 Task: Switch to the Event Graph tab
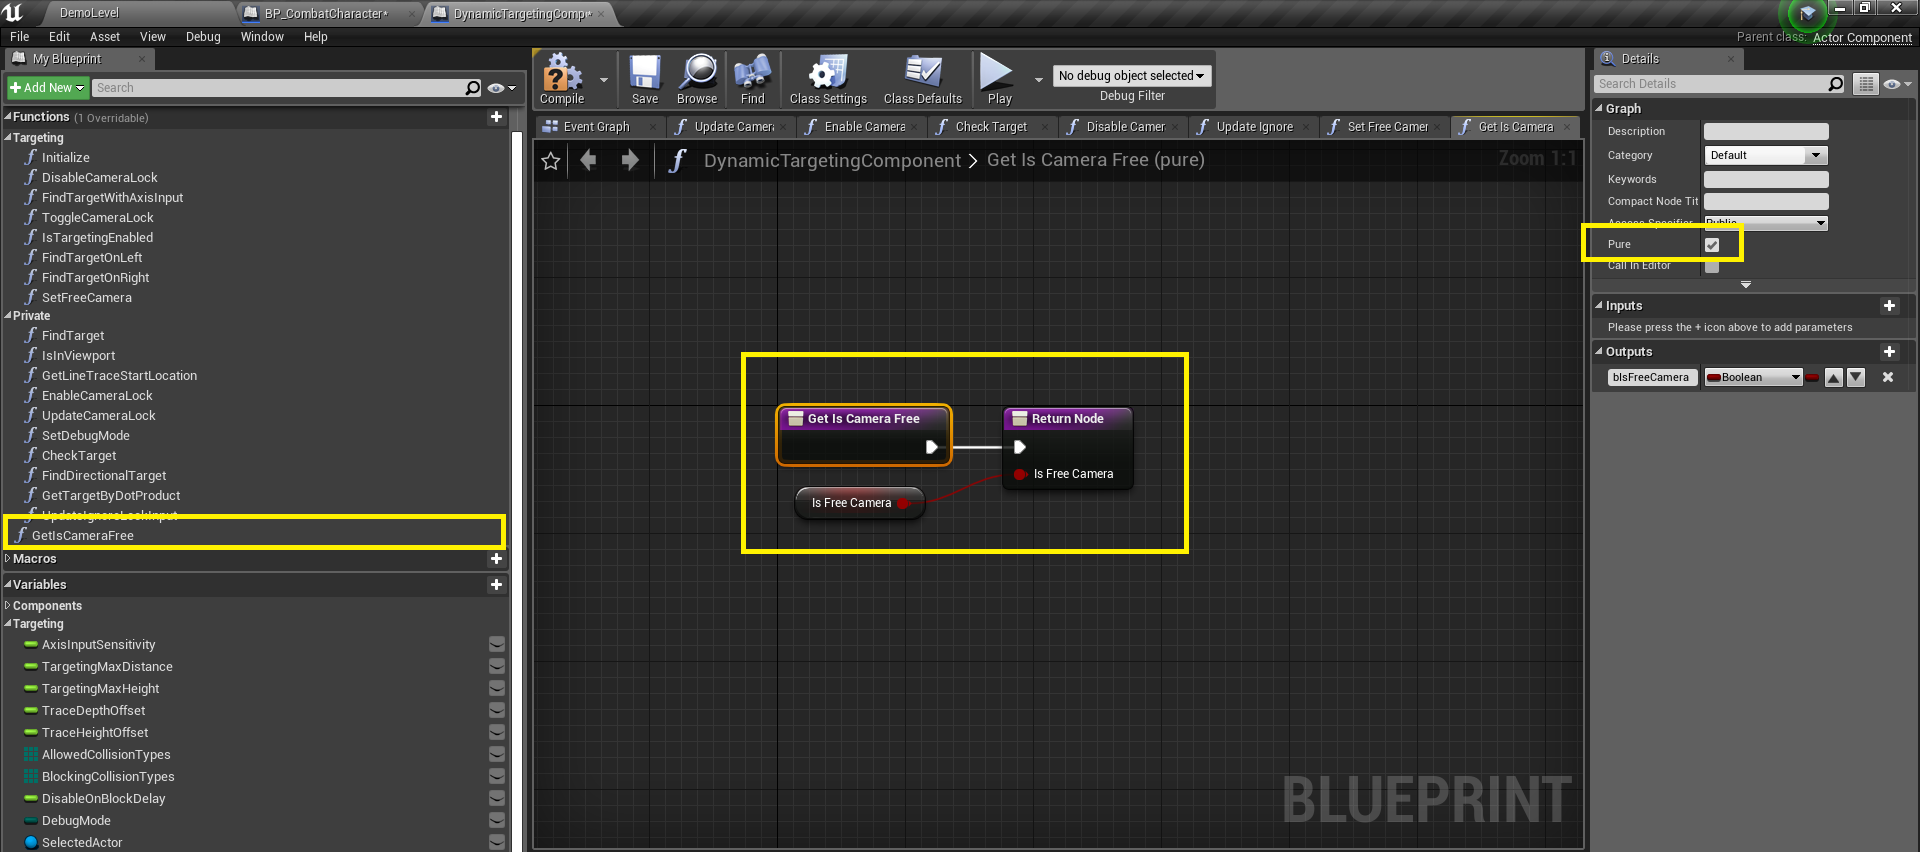coord(596,127)
